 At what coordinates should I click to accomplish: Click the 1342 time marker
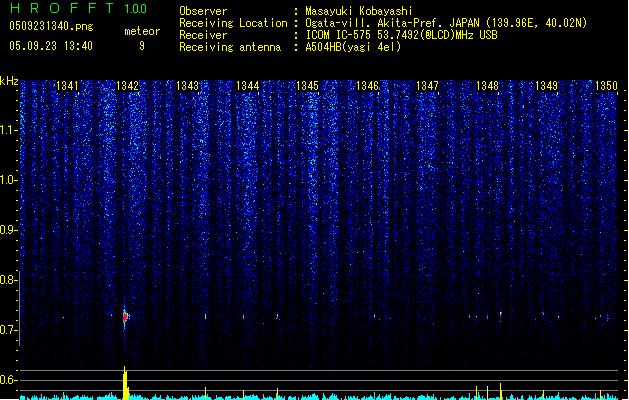click(x=127, y=86)
